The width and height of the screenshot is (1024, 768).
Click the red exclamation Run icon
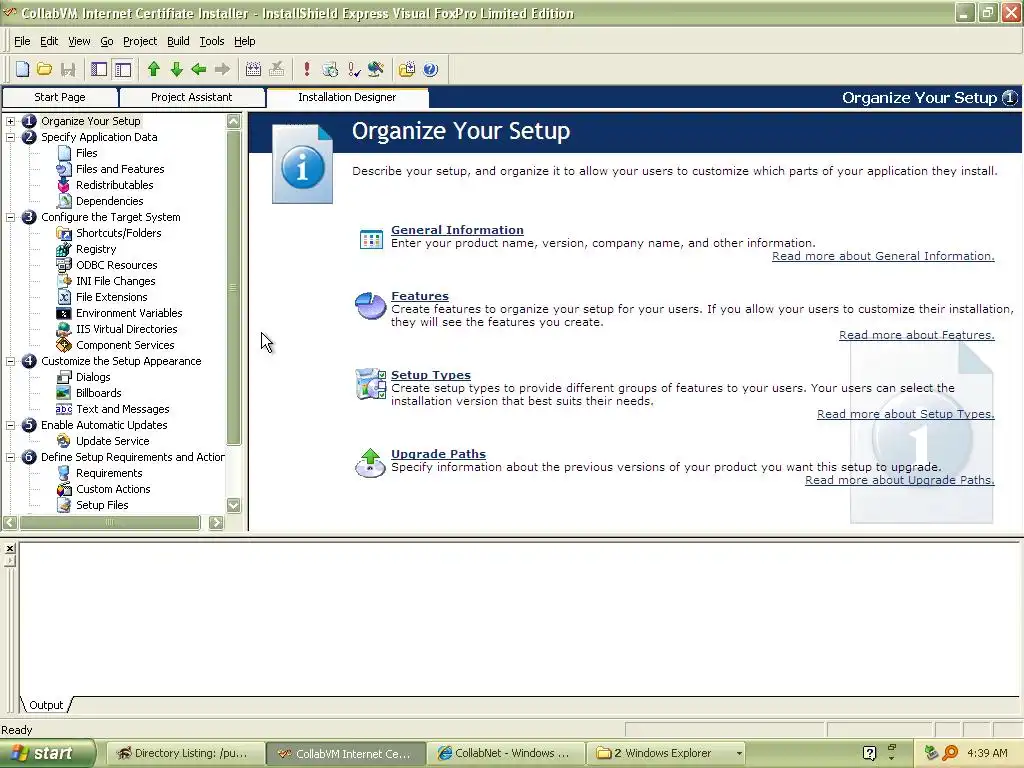coord(306,69)
